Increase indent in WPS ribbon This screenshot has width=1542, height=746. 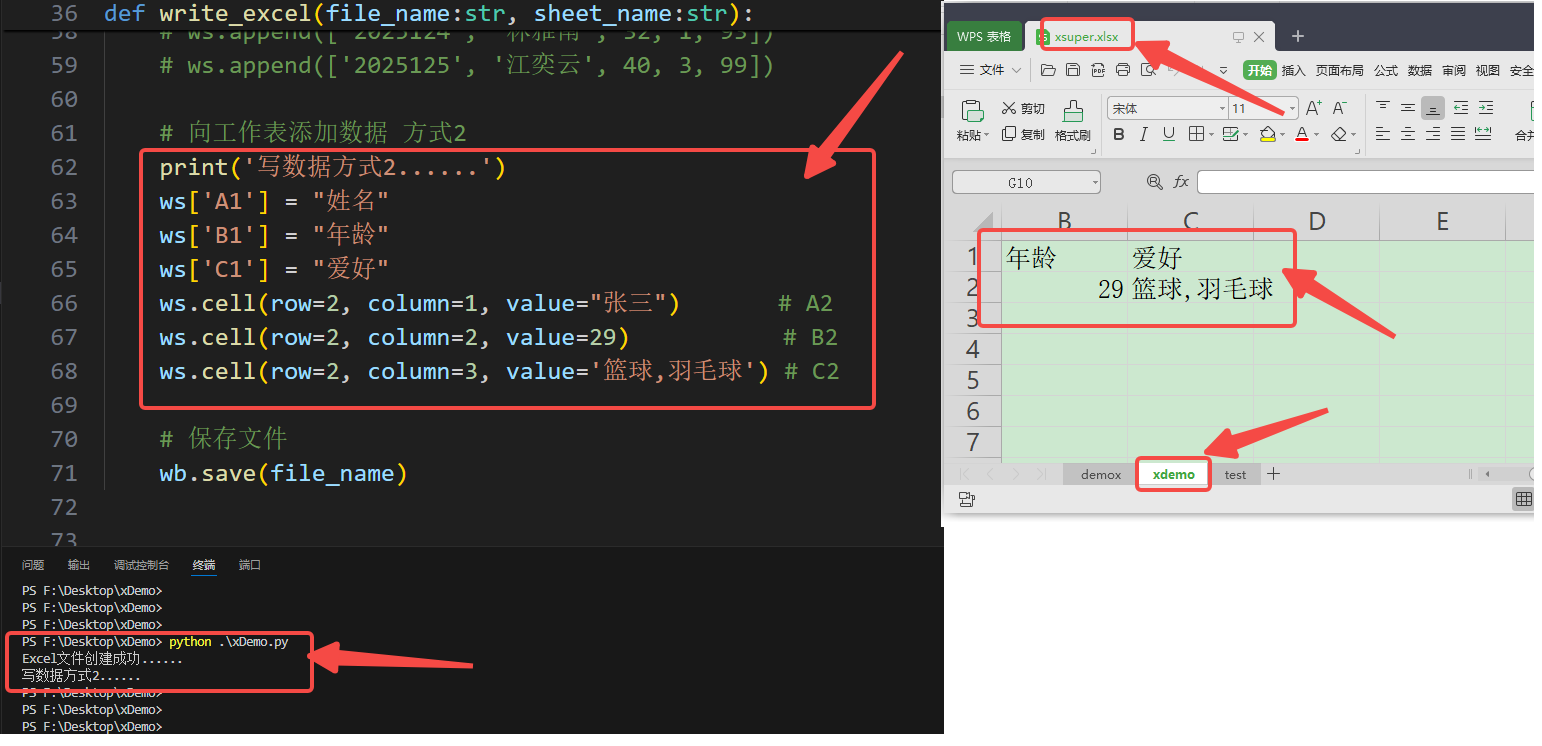coord(1486,108)
